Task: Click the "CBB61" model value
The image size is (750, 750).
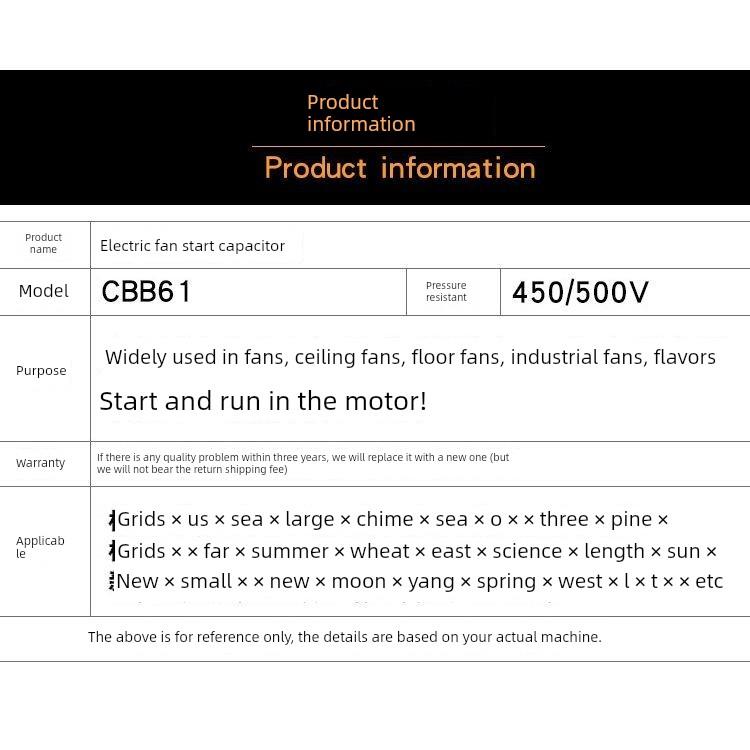Action: point(146,292)
